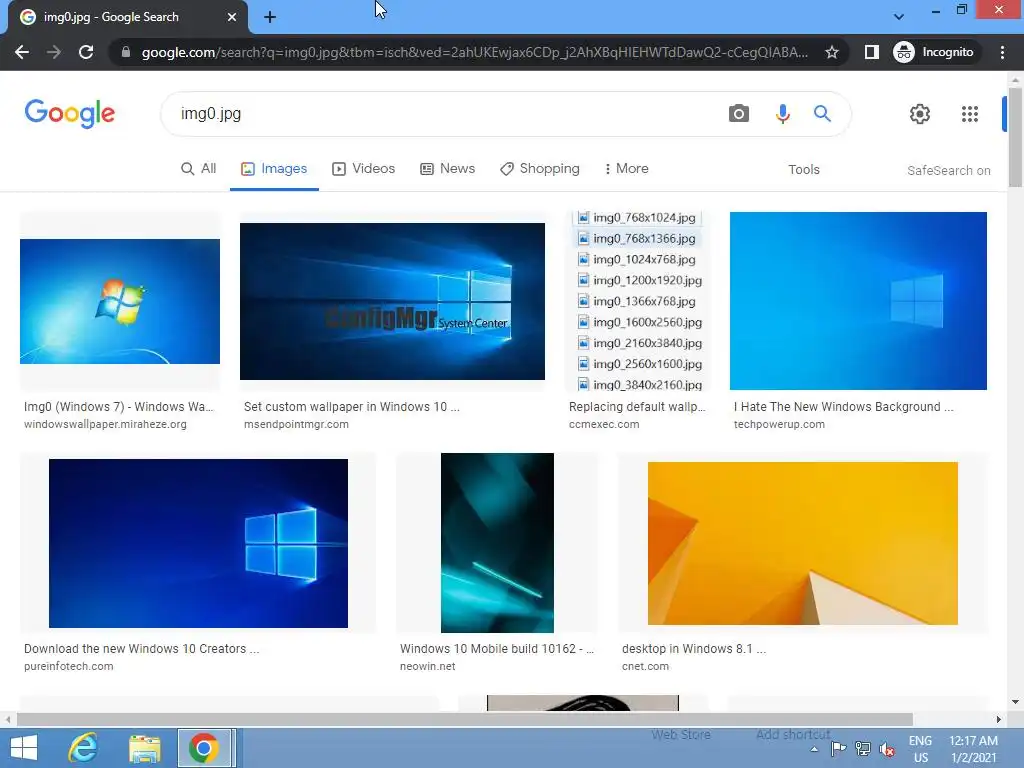Open the Action Center flag icon
Viewport: 1024px width, 768px height.
click(x=839, y=749)
